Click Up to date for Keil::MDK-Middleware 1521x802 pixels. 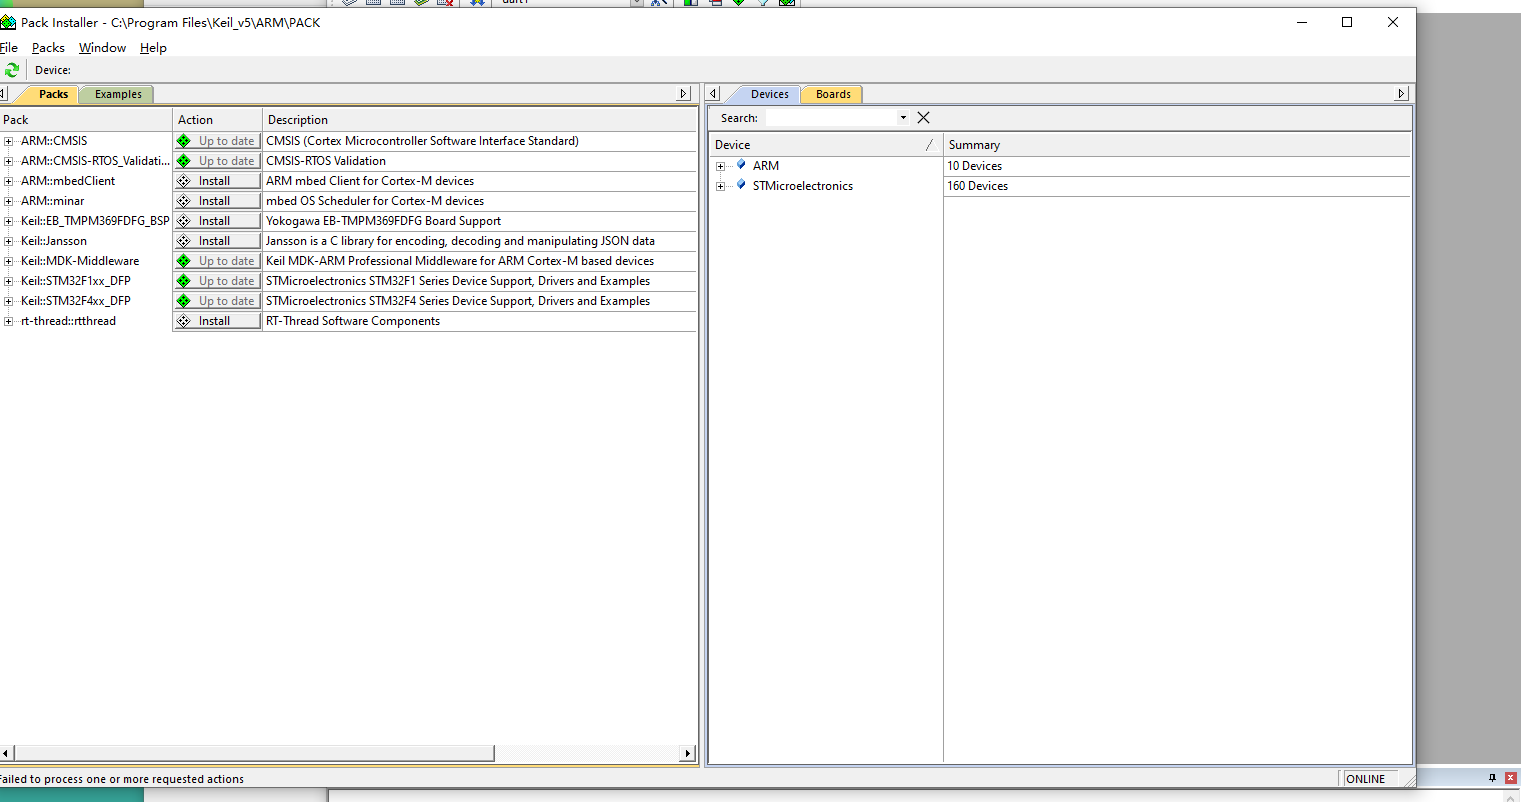point(217,261)
